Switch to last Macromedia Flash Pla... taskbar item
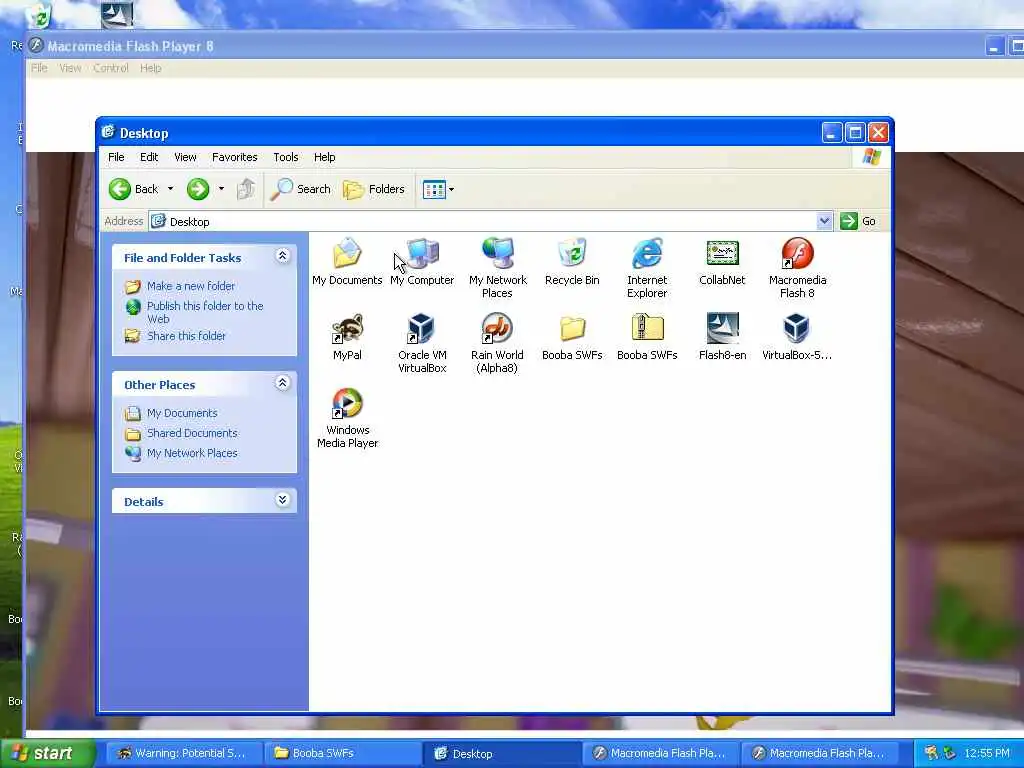 820,754
